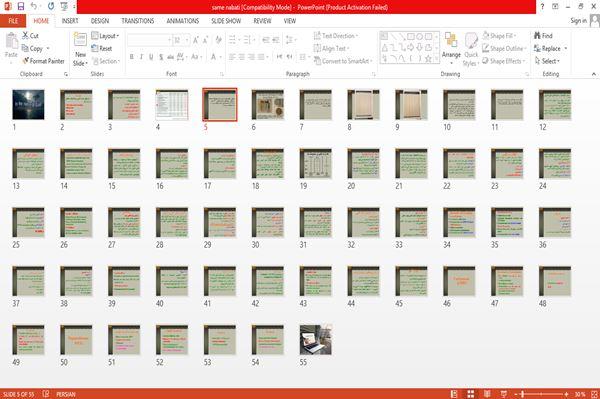The image size is (600, 399).
Task: Open the Shape Effects dropdown
Action: click(504, 61)
